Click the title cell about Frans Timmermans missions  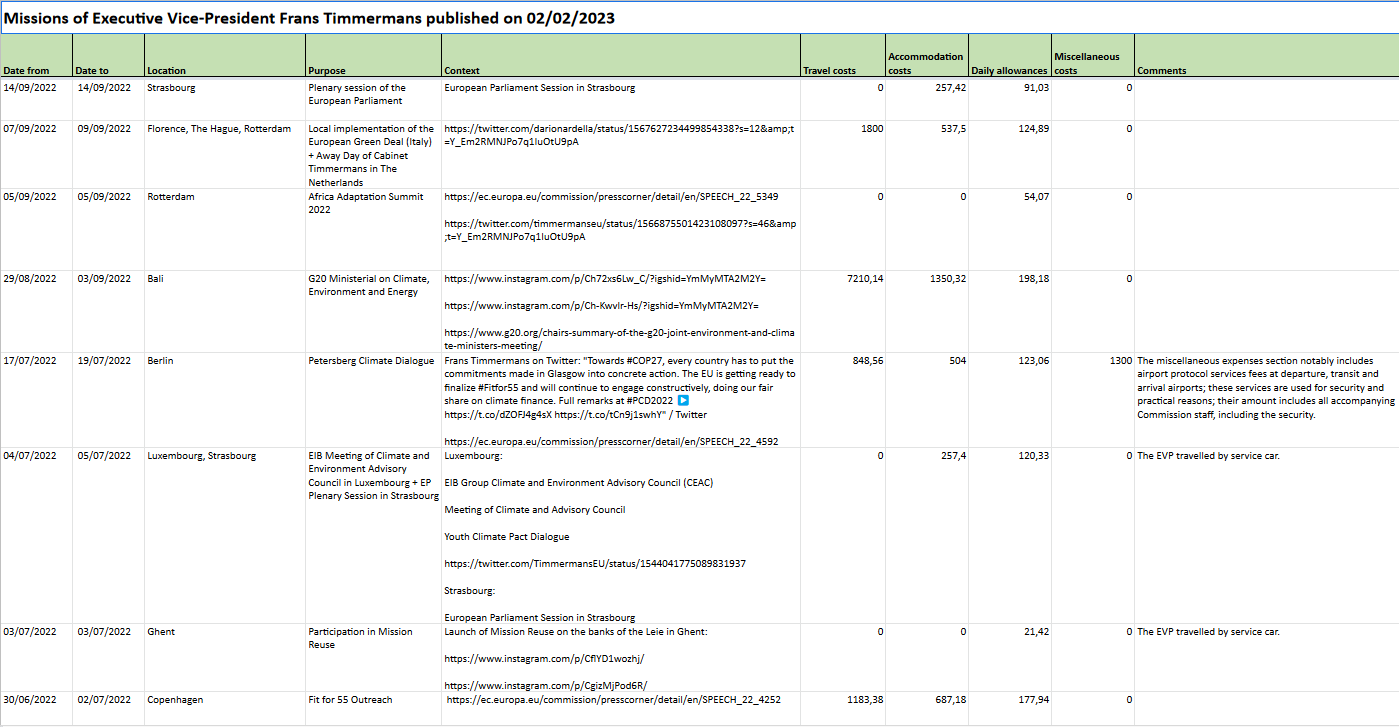point(310,18)
